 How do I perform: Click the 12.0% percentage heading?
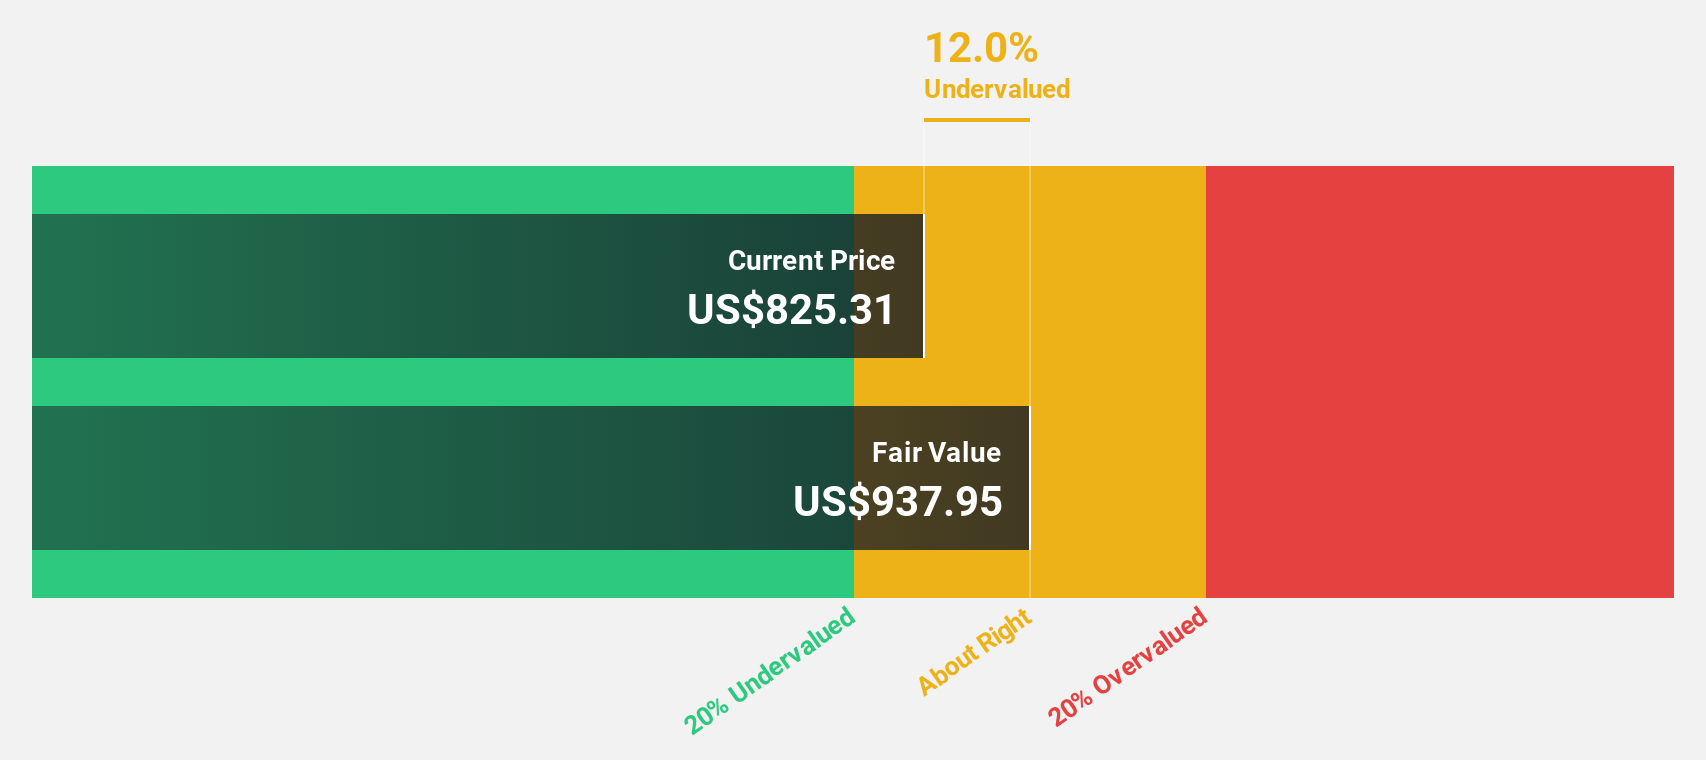981,48
